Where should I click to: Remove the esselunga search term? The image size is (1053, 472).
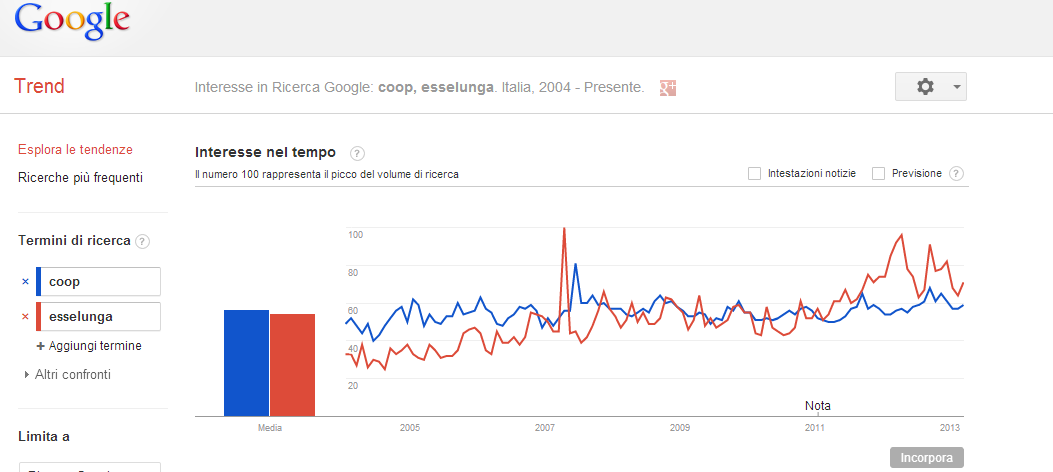tap(25, 317)
